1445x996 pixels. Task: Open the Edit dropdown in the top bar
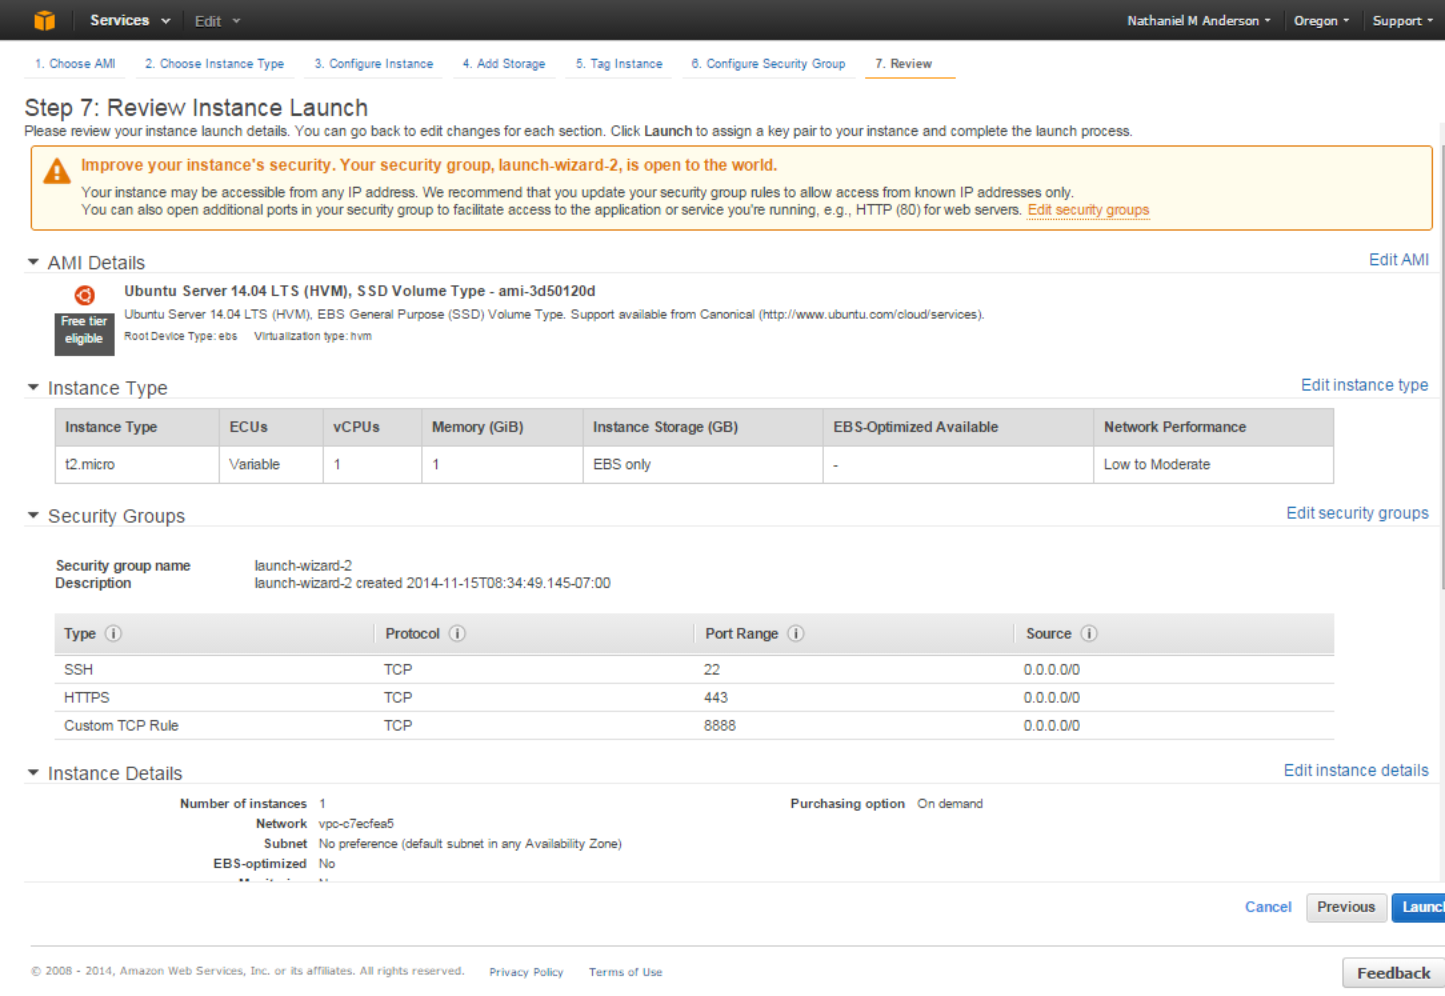(x=217, y=21)
